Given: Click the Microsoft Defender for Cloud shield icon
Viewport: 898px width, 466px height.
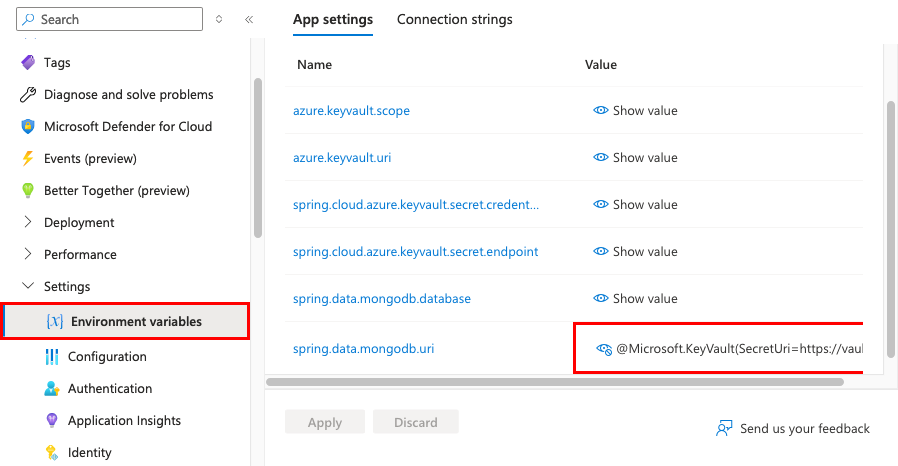Looking at the screenshot, I should coord(28,126).
